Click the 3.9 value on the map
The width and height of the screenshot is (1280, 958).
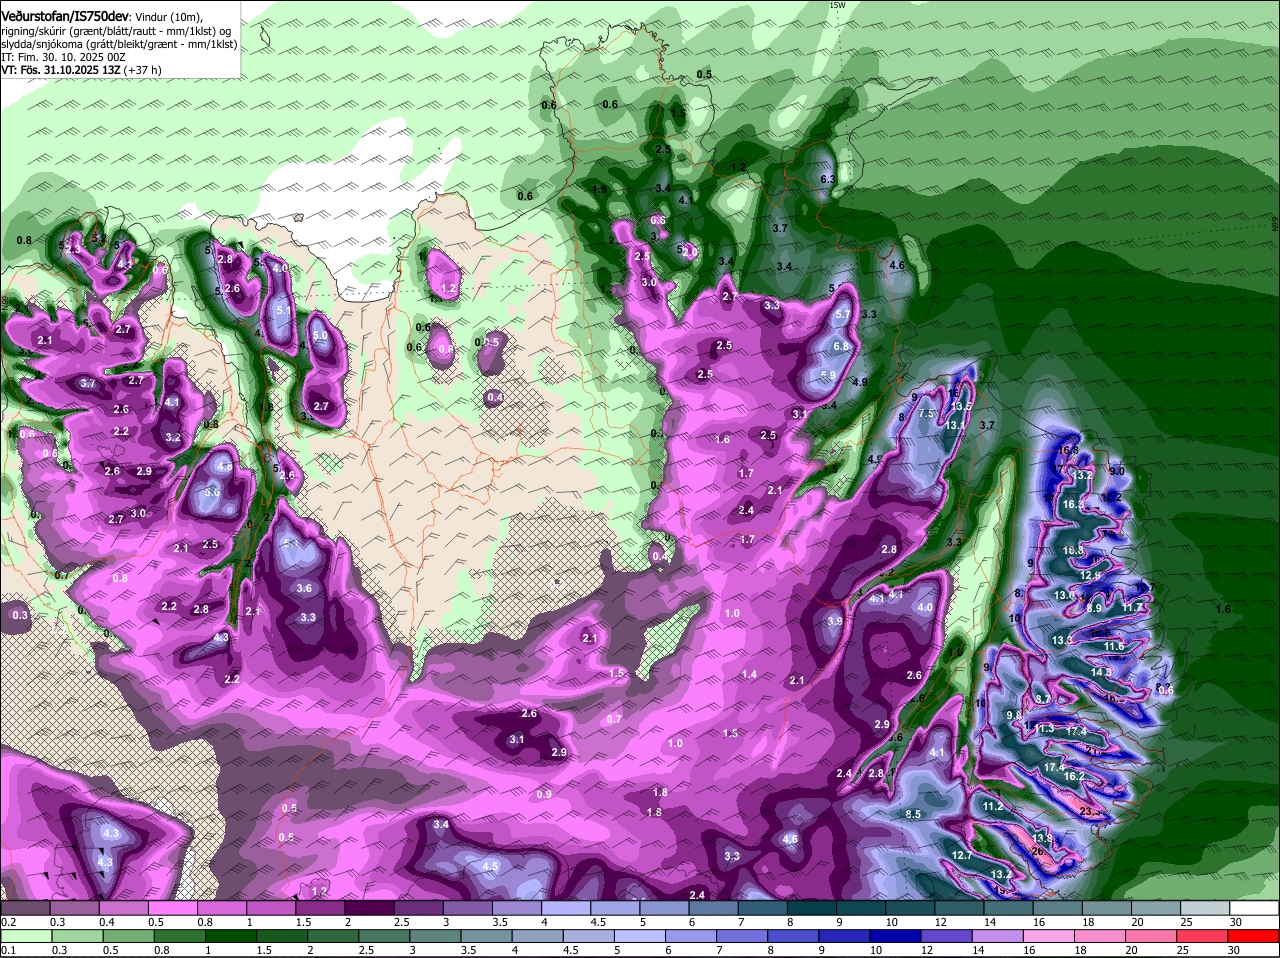coord(835,621)
